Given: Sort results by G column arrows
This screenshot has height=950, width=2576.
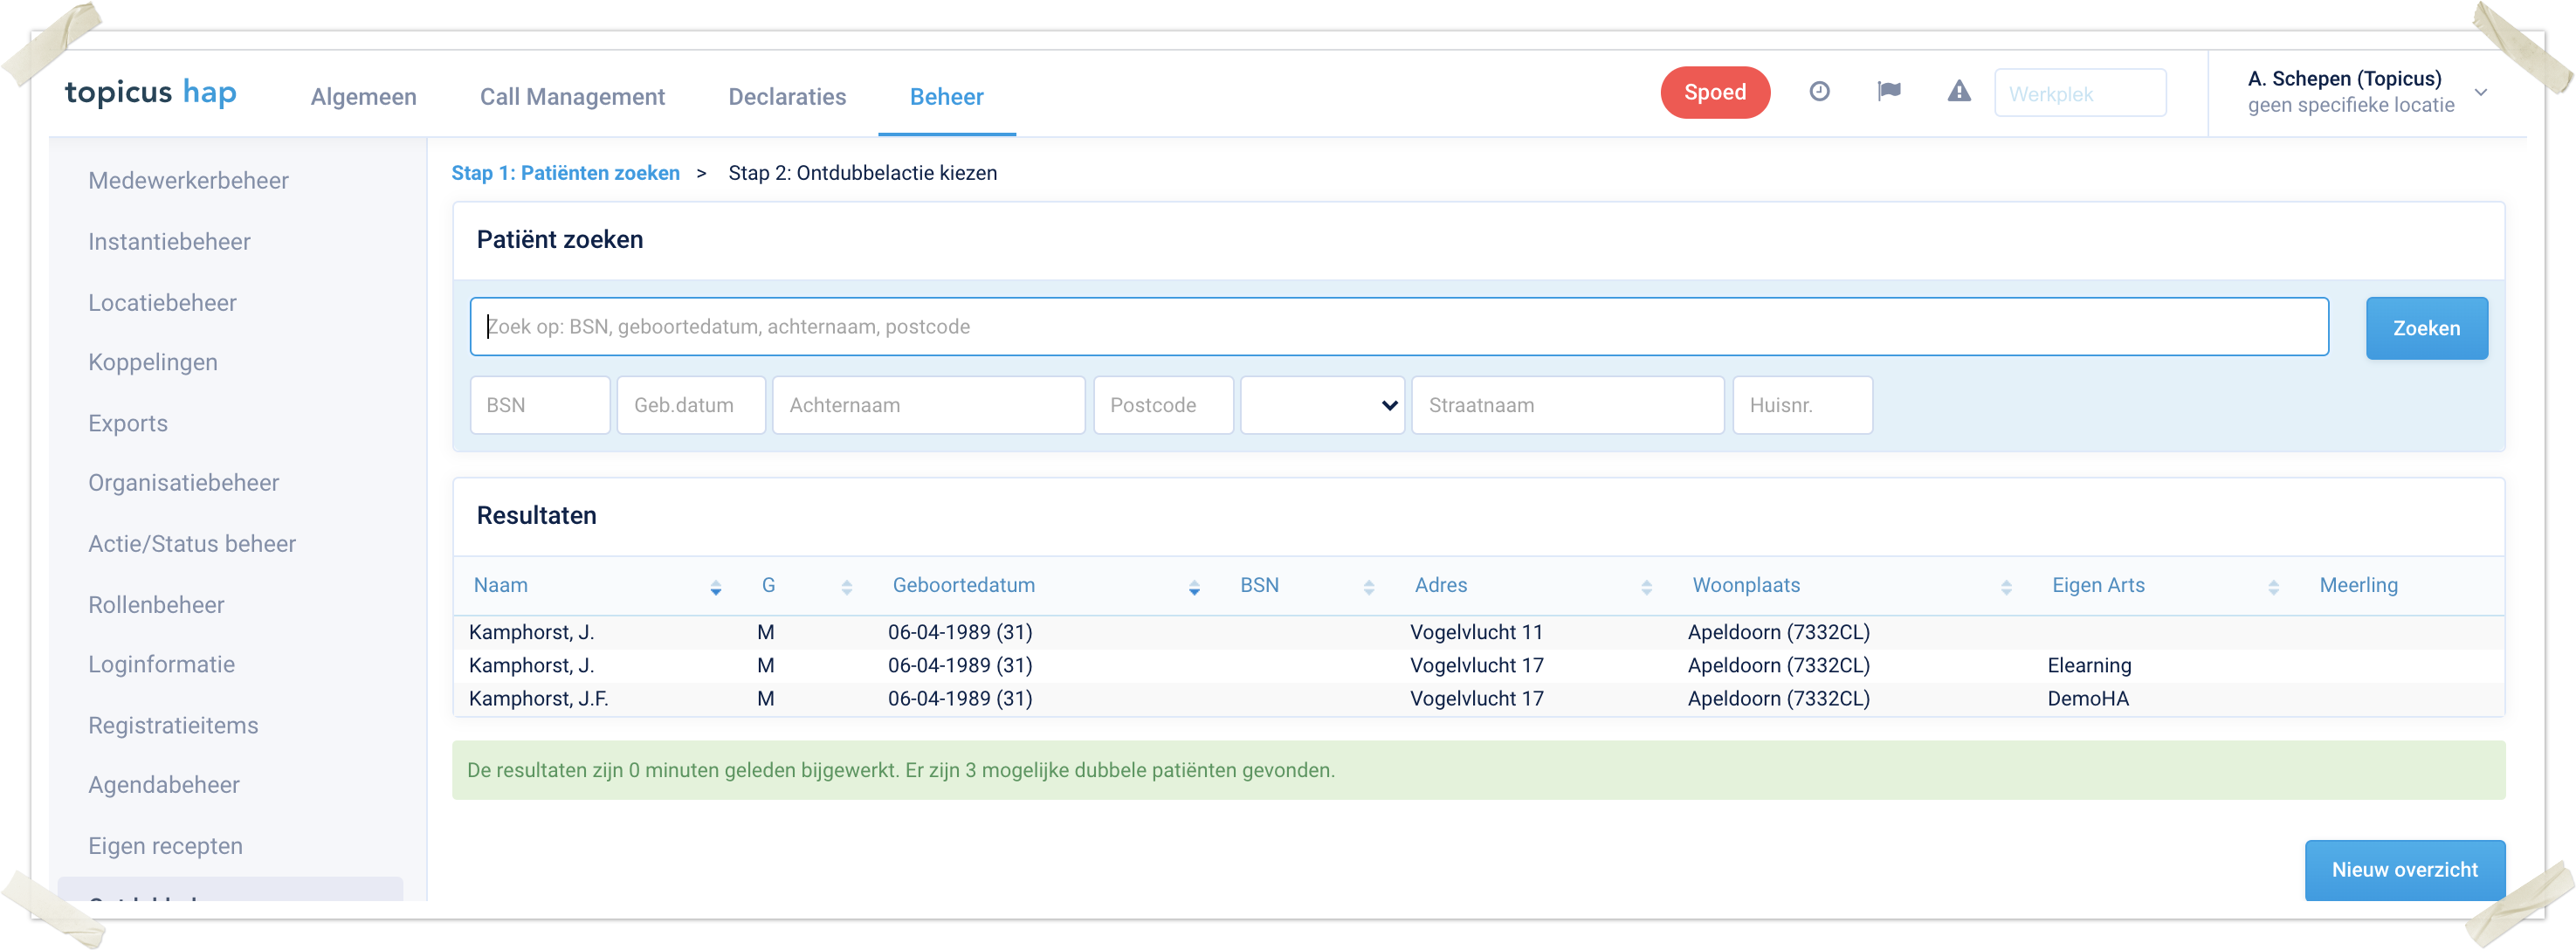Looking at the screenshot, I should tap(846, 588).
